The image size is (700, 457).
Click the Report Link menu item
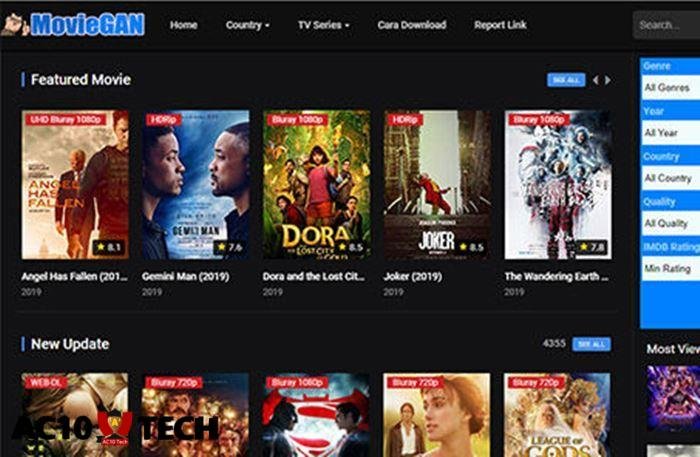(500, 25)
